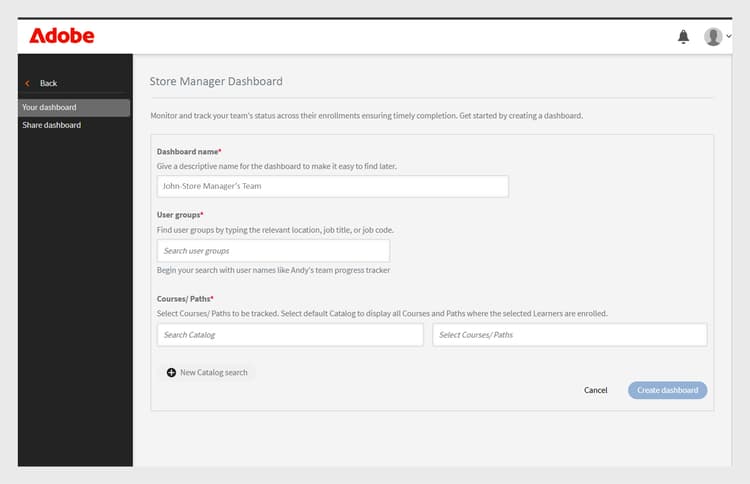Click the Store Manager Dashboard heading
Screen dimensions: 750x484
point(216,81)
